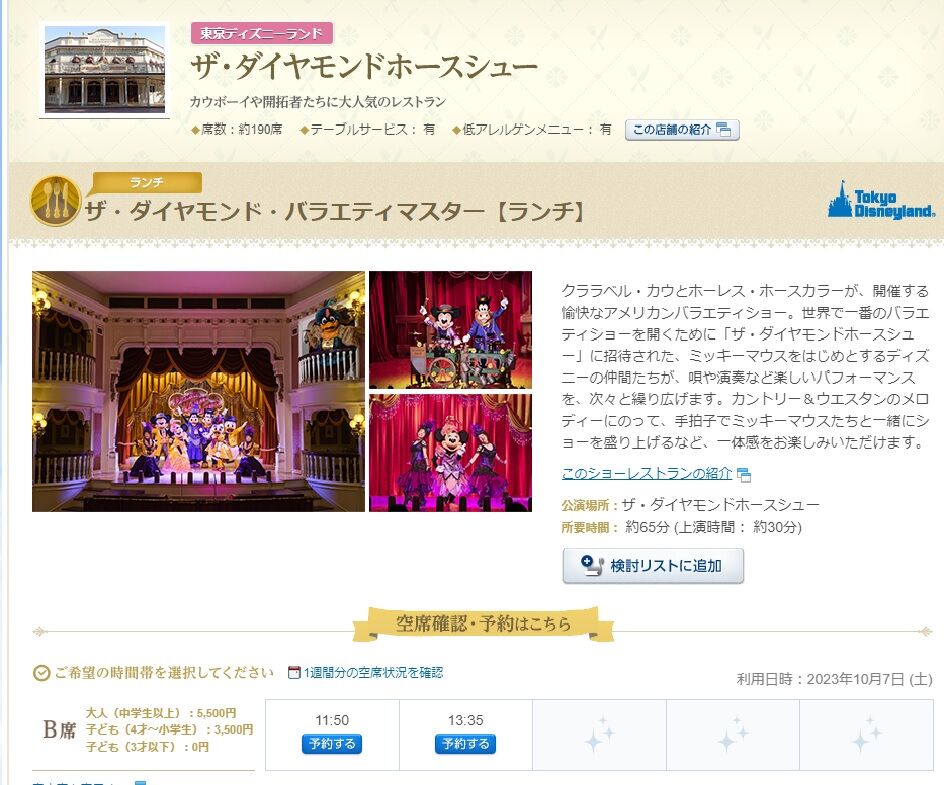
Task: Click the 空席確認・予約はこちら ribbon banner
Action: 483,624
